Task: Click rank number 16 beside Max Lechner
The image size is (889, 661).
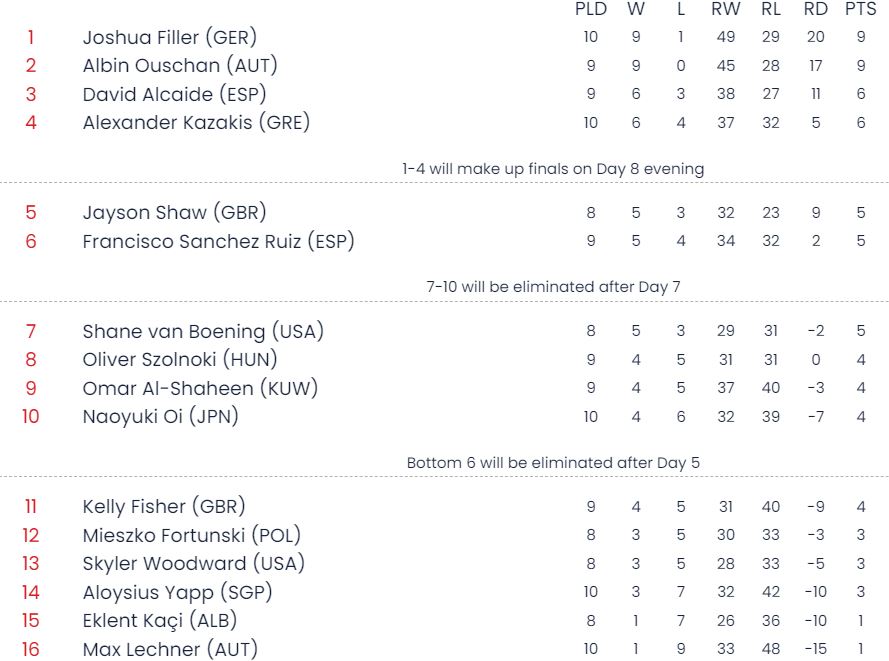Action: click(31, 649)
